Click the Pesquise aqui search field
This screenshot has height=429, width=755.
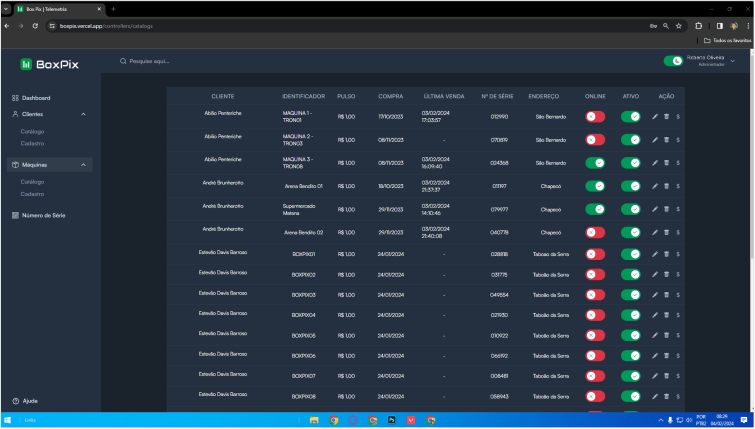coord(200,61)
